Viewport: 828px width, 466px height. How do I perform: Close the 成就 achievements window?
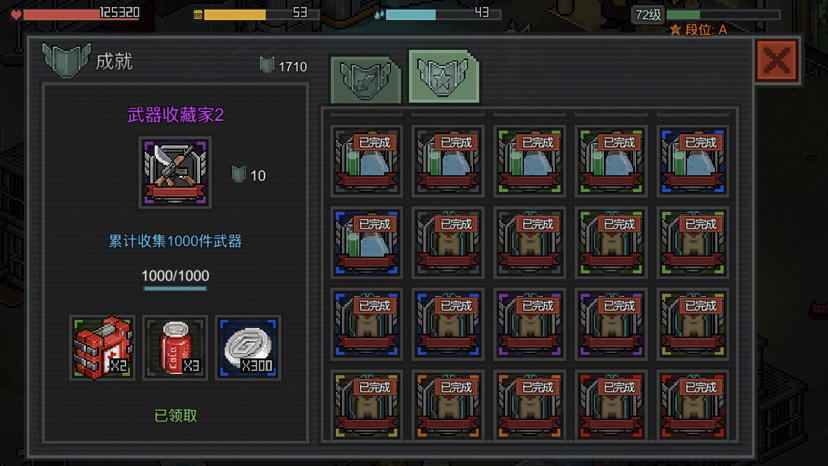pos(776,61)
